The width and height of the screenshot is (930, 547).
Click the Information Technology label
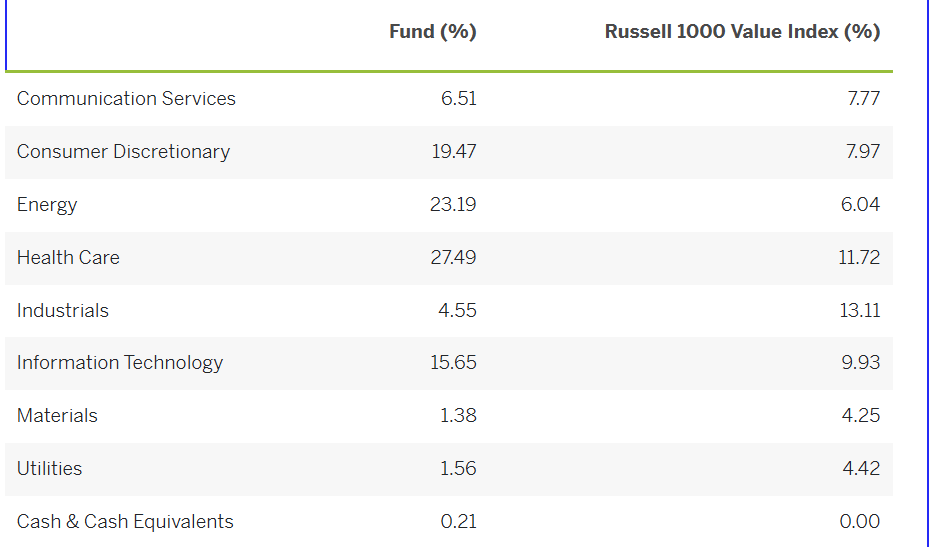pyautogui.click(x=120, y=363)
